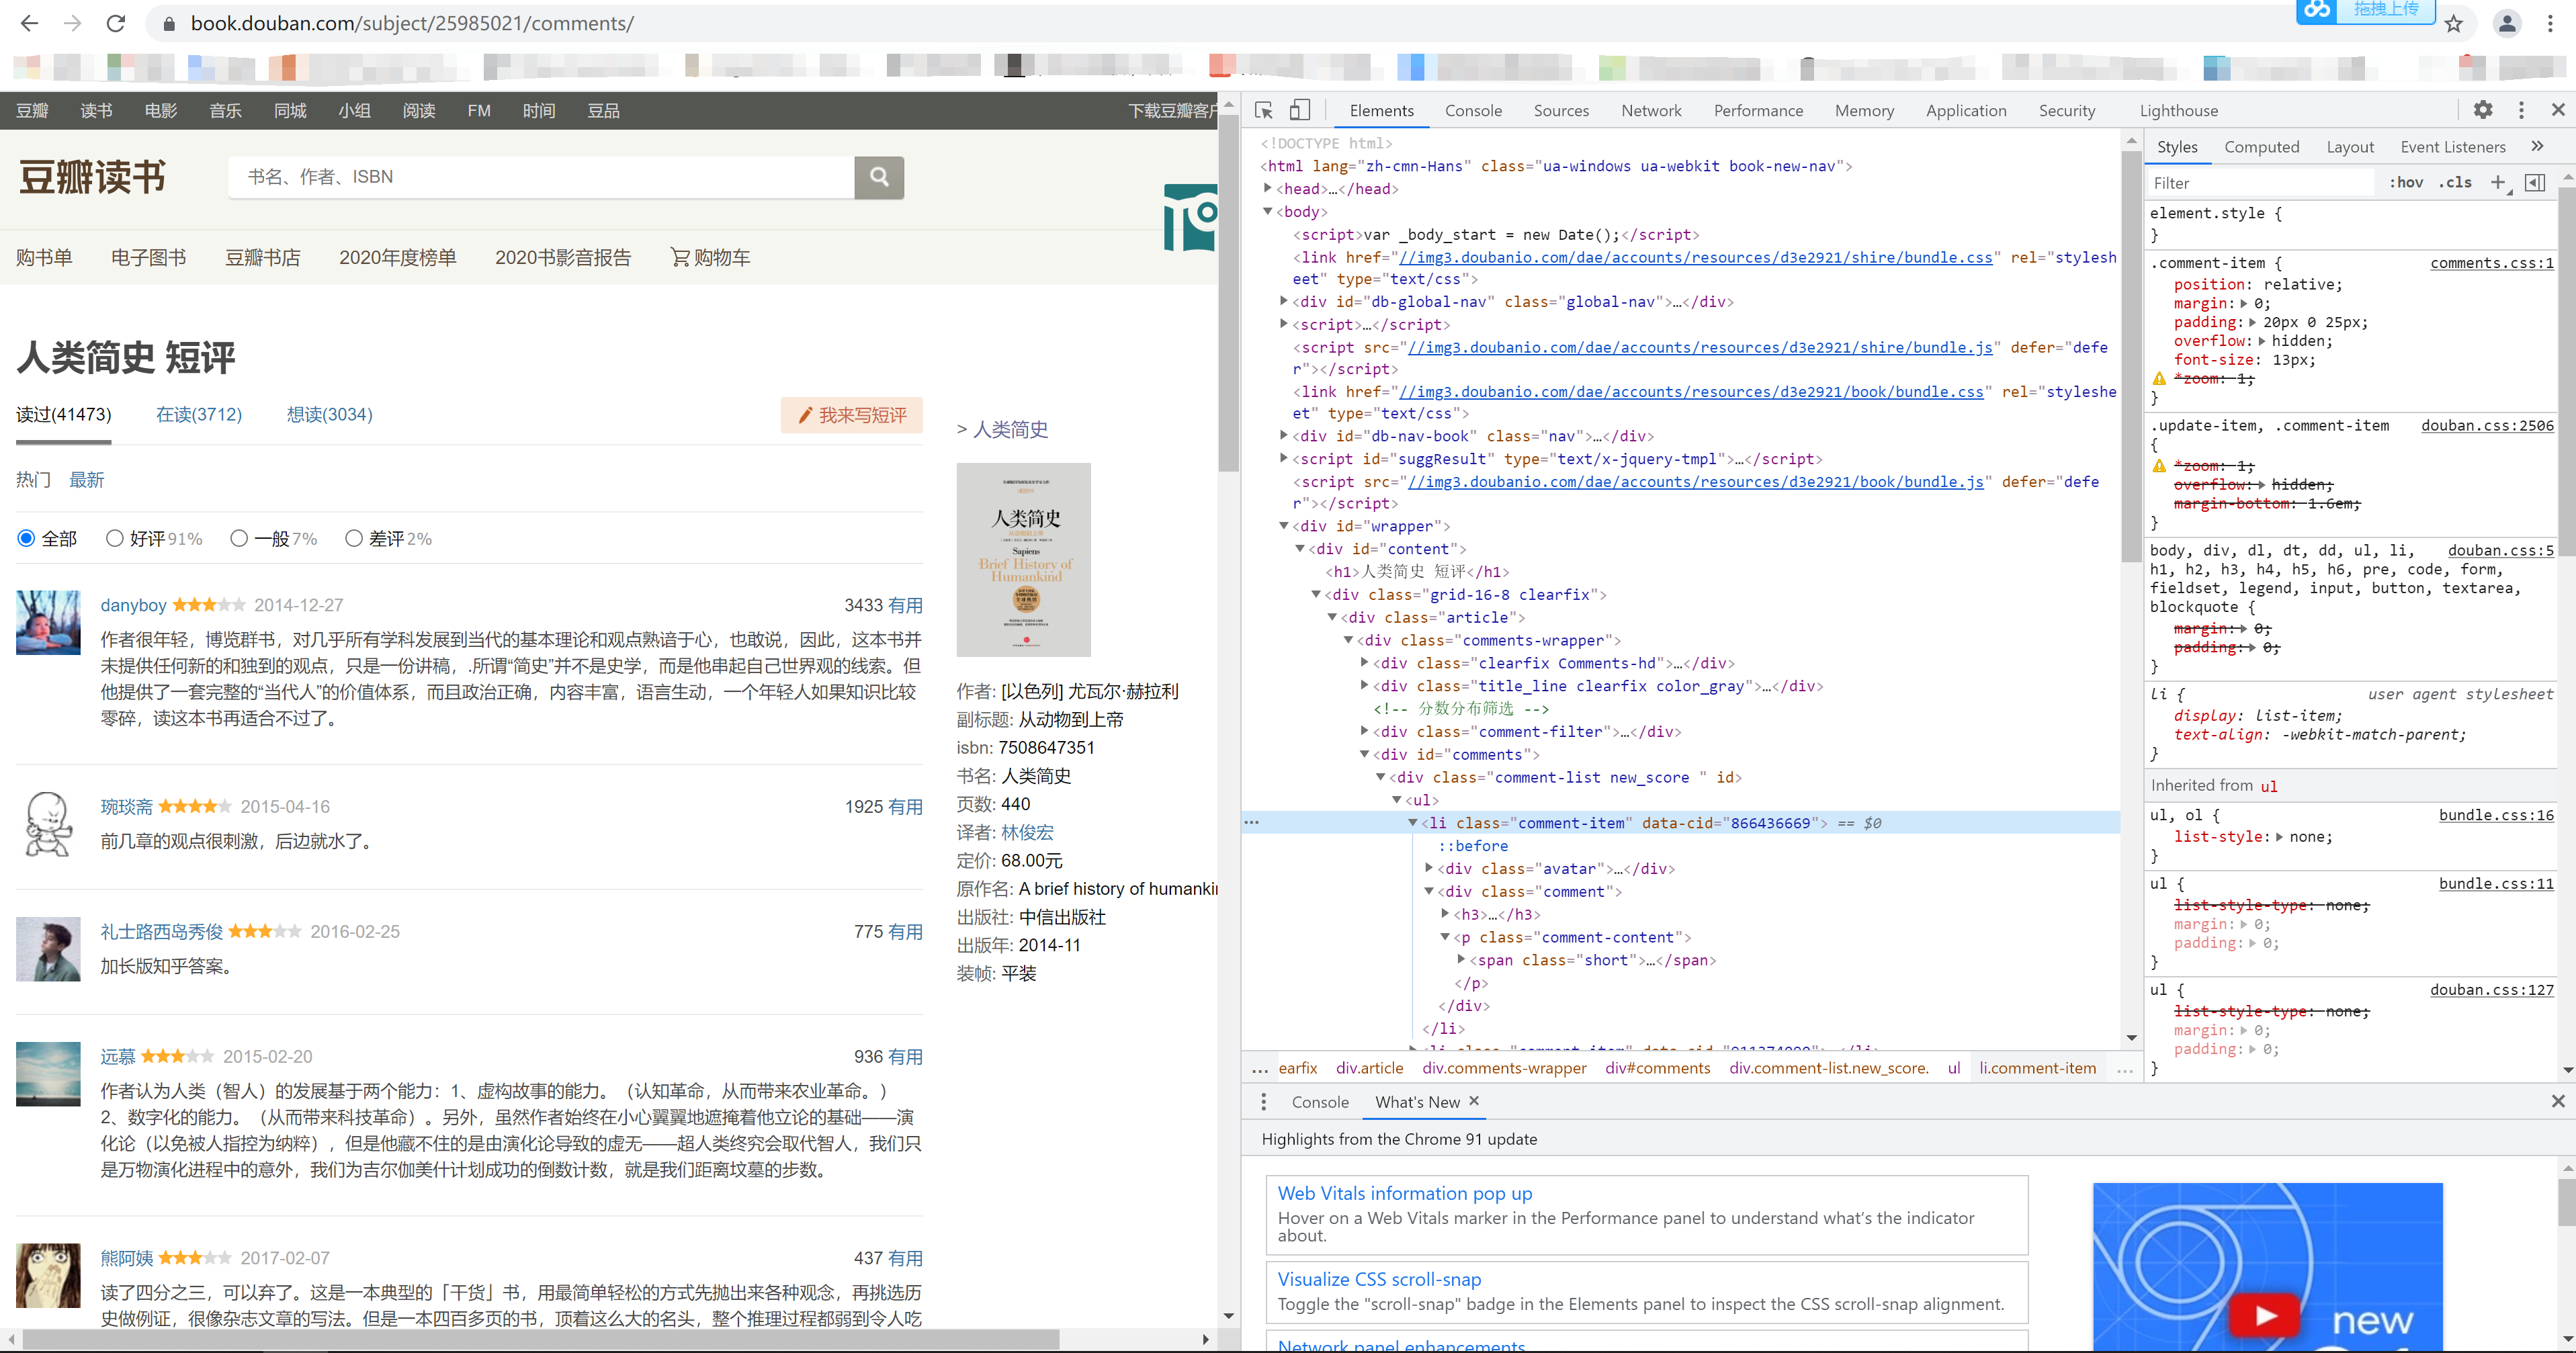Click the Styles filter input field
This screenshot has width=2576, height=1353.
tap(2260, 183)
